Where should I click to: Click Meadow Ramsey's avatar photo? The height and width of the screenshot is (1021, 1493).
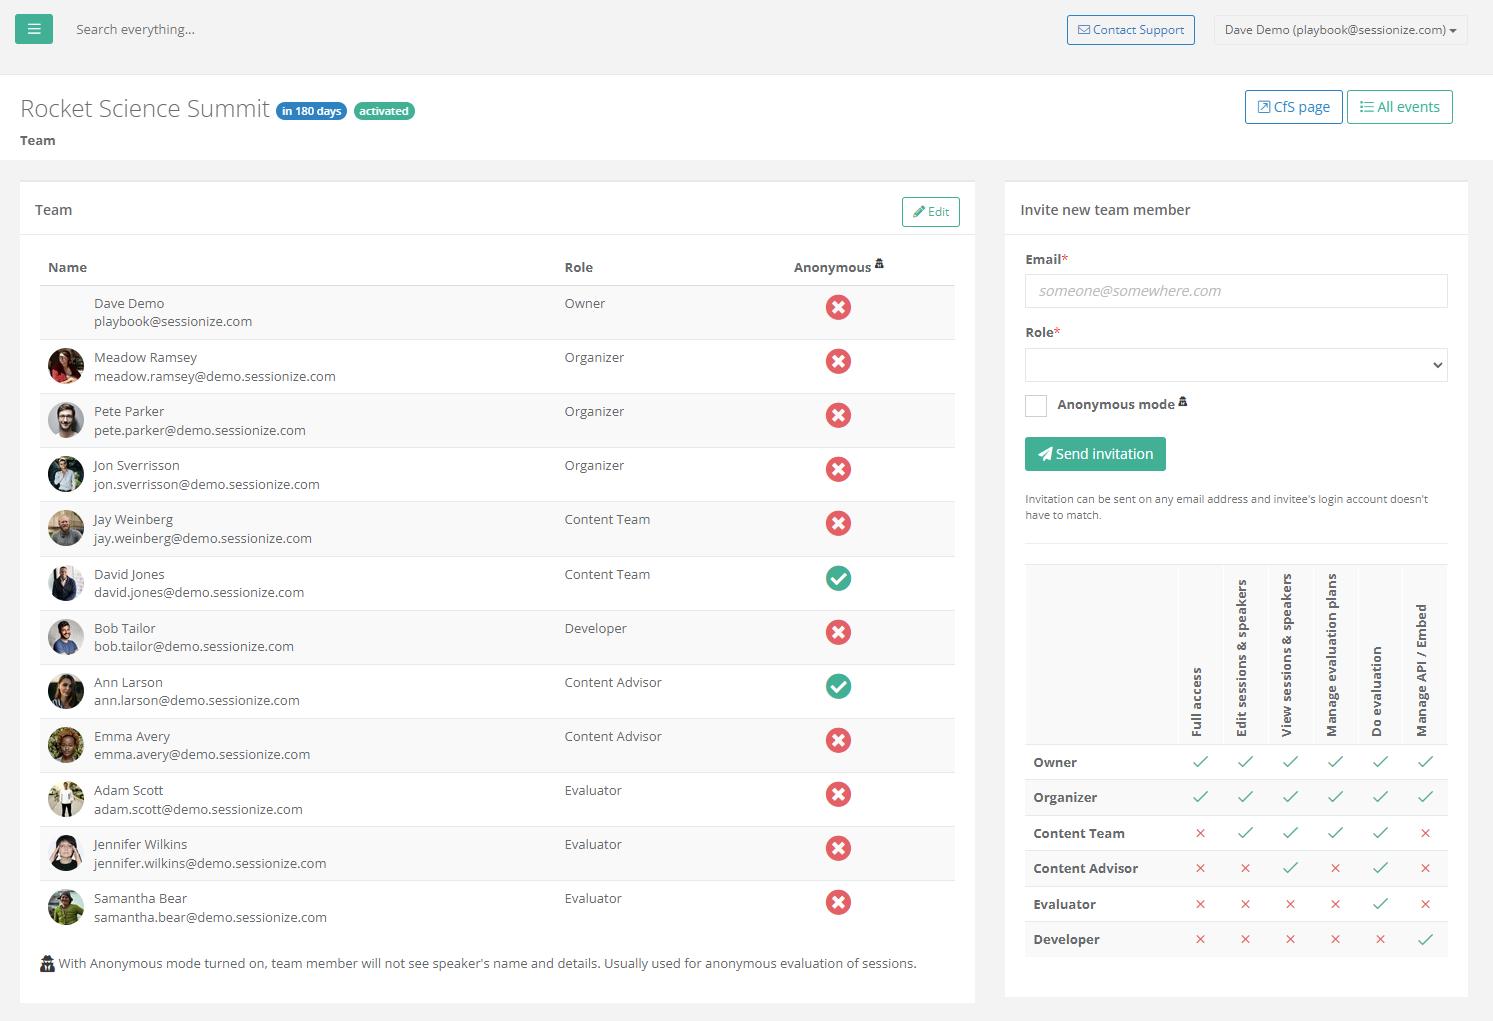[66, 366]
